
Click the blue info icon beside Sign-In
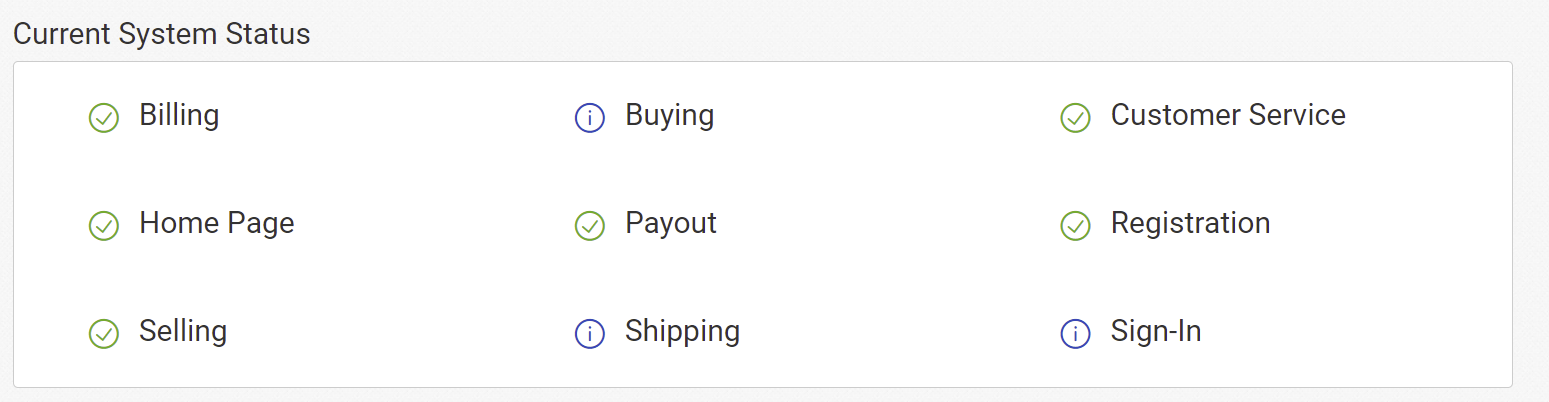[x=1075, y=334]
